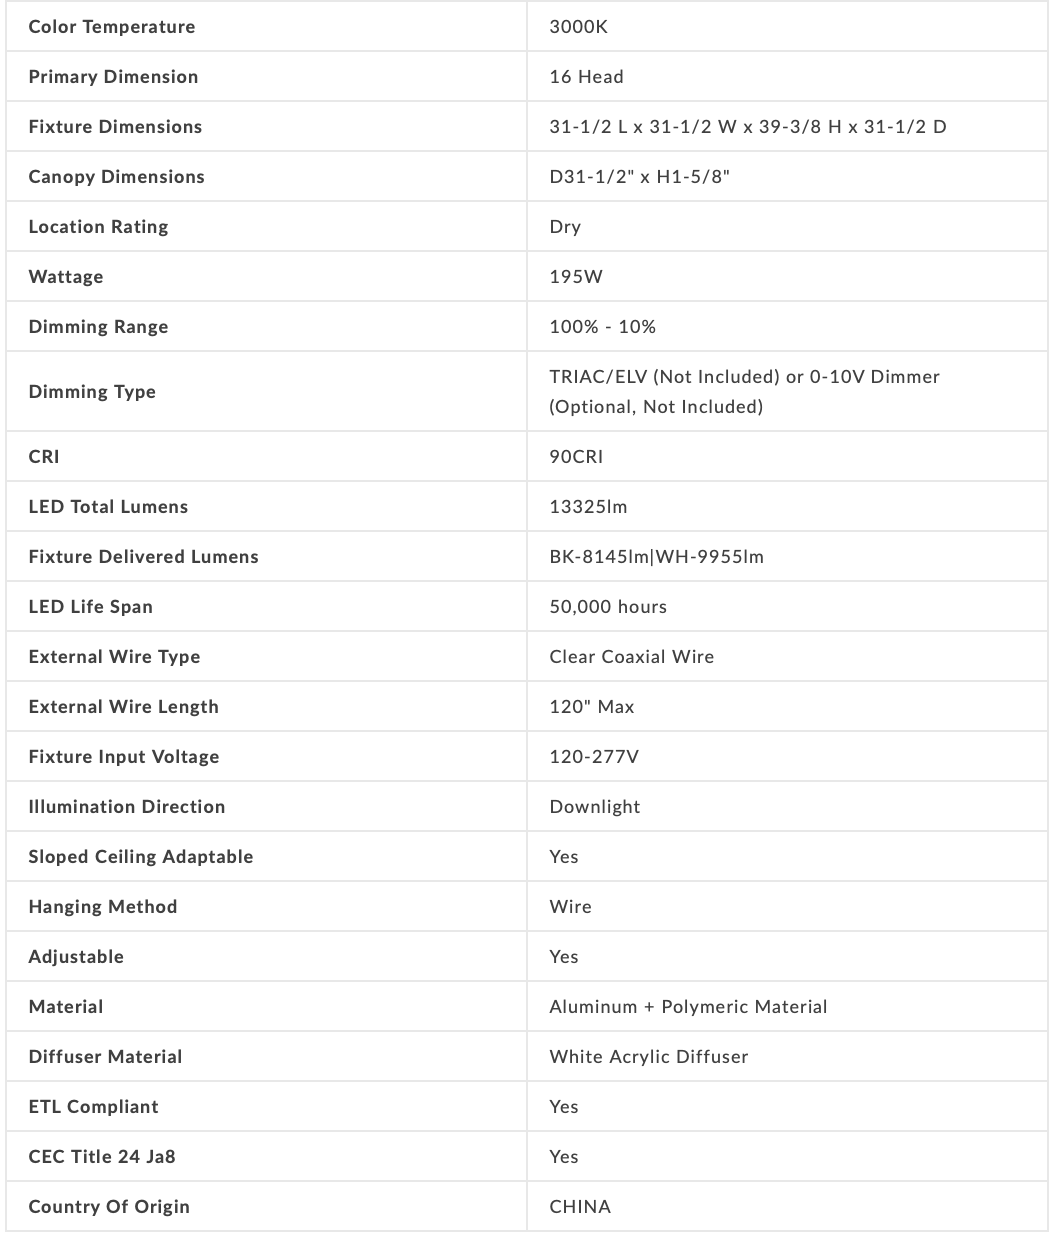Select the CHINA country of origin value
The width and height of the screenshot is (1060, 1242).
click(x=580, y=1207)
